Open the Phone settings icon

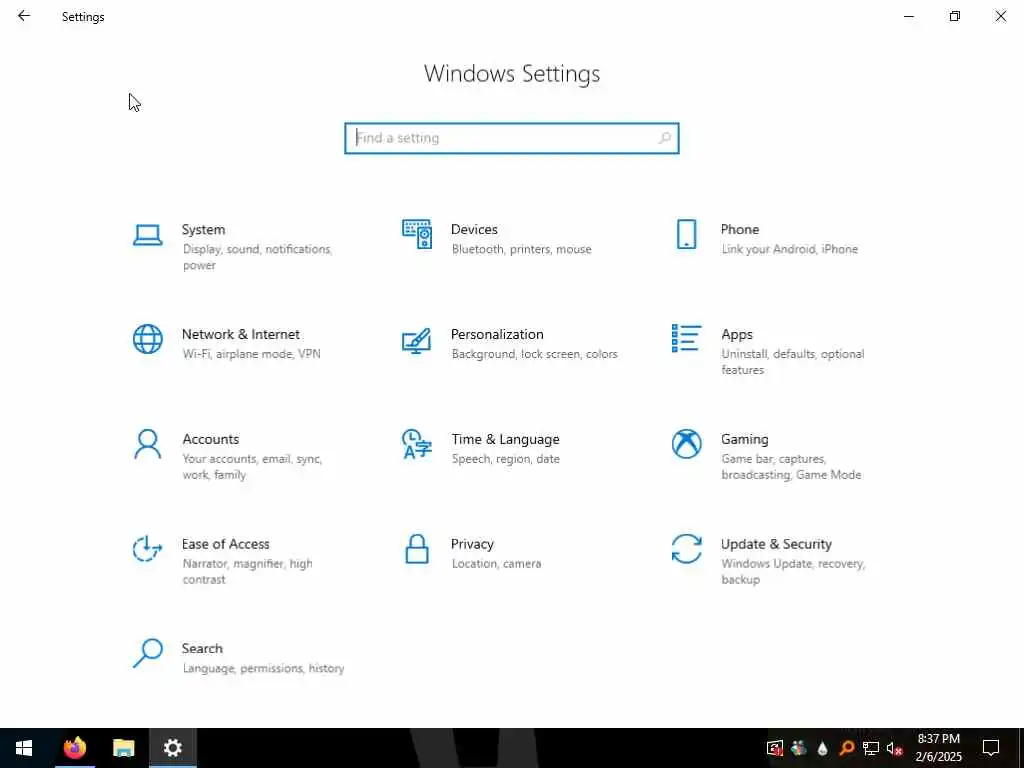click(x=686, y=234)
